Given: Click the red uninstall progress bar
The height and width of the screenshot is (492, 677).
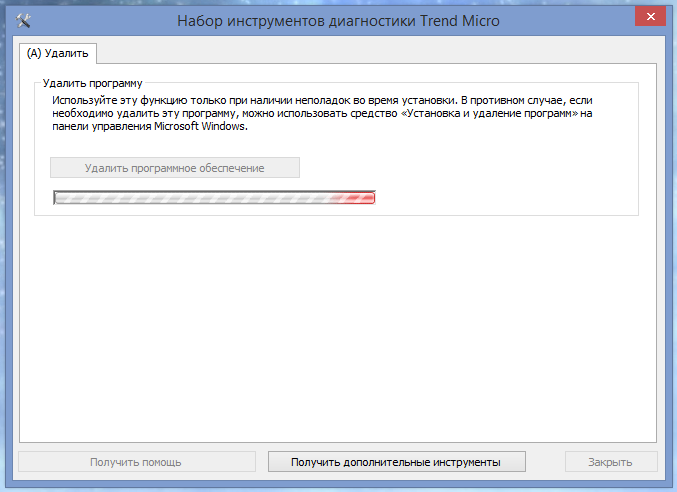Looking at the screenshot, I should tap(214, 198).
